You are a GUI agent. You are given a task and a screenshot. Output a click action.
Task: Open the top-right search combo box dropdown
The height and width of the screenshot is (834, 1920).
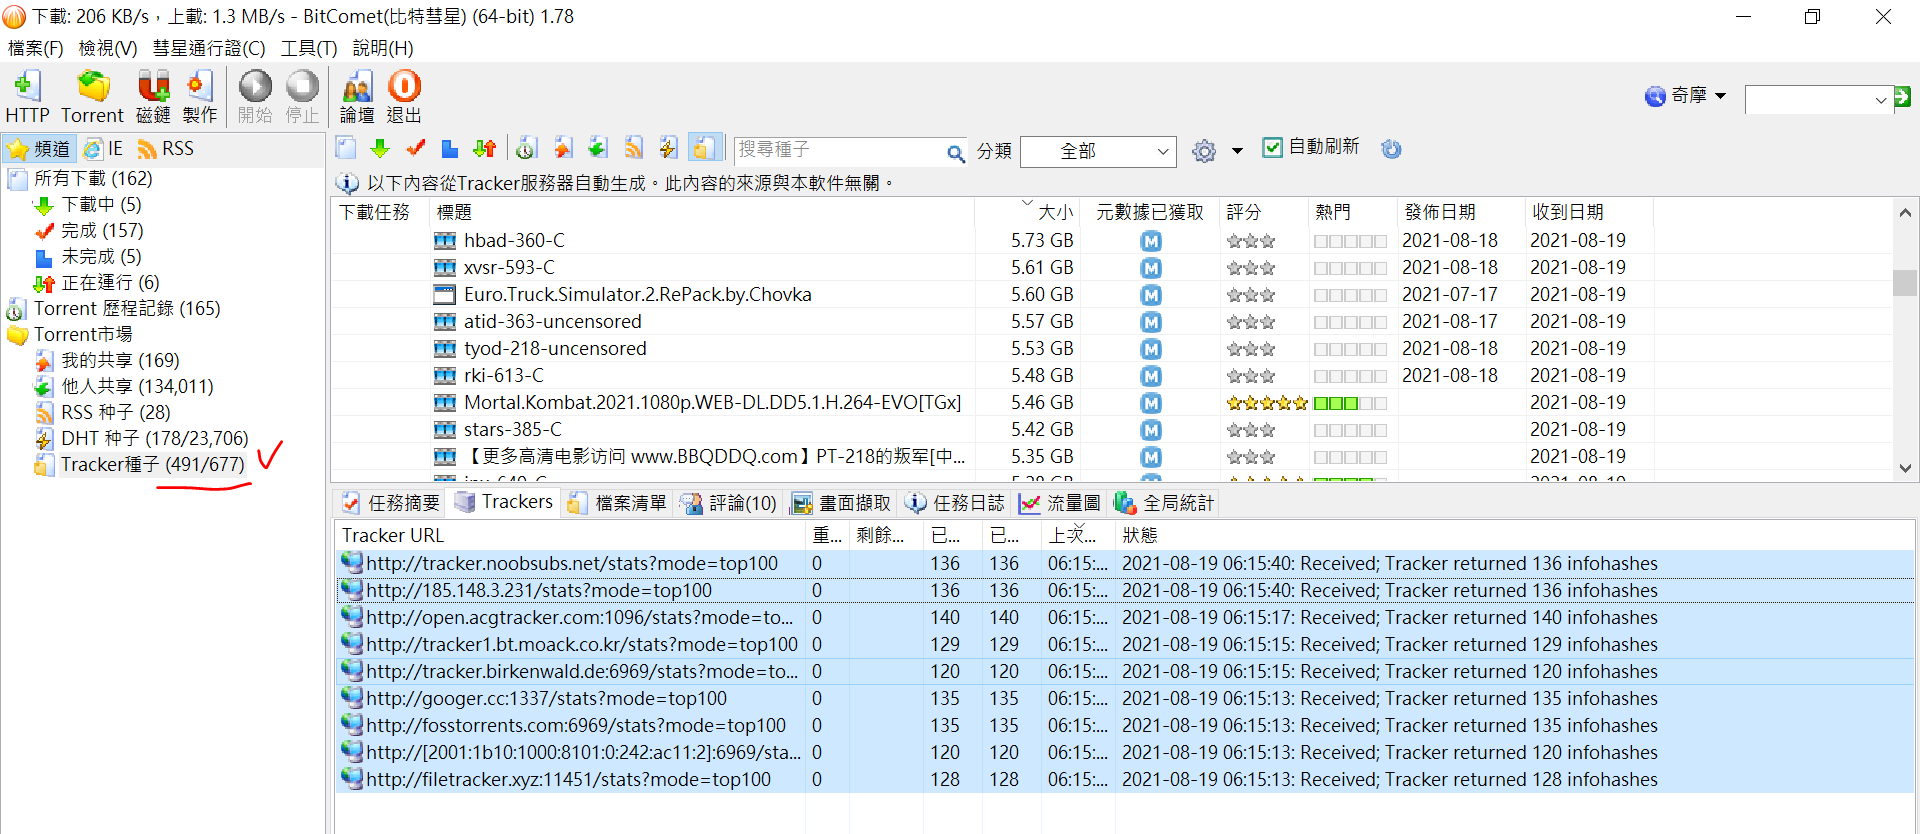click(1880, 99)
